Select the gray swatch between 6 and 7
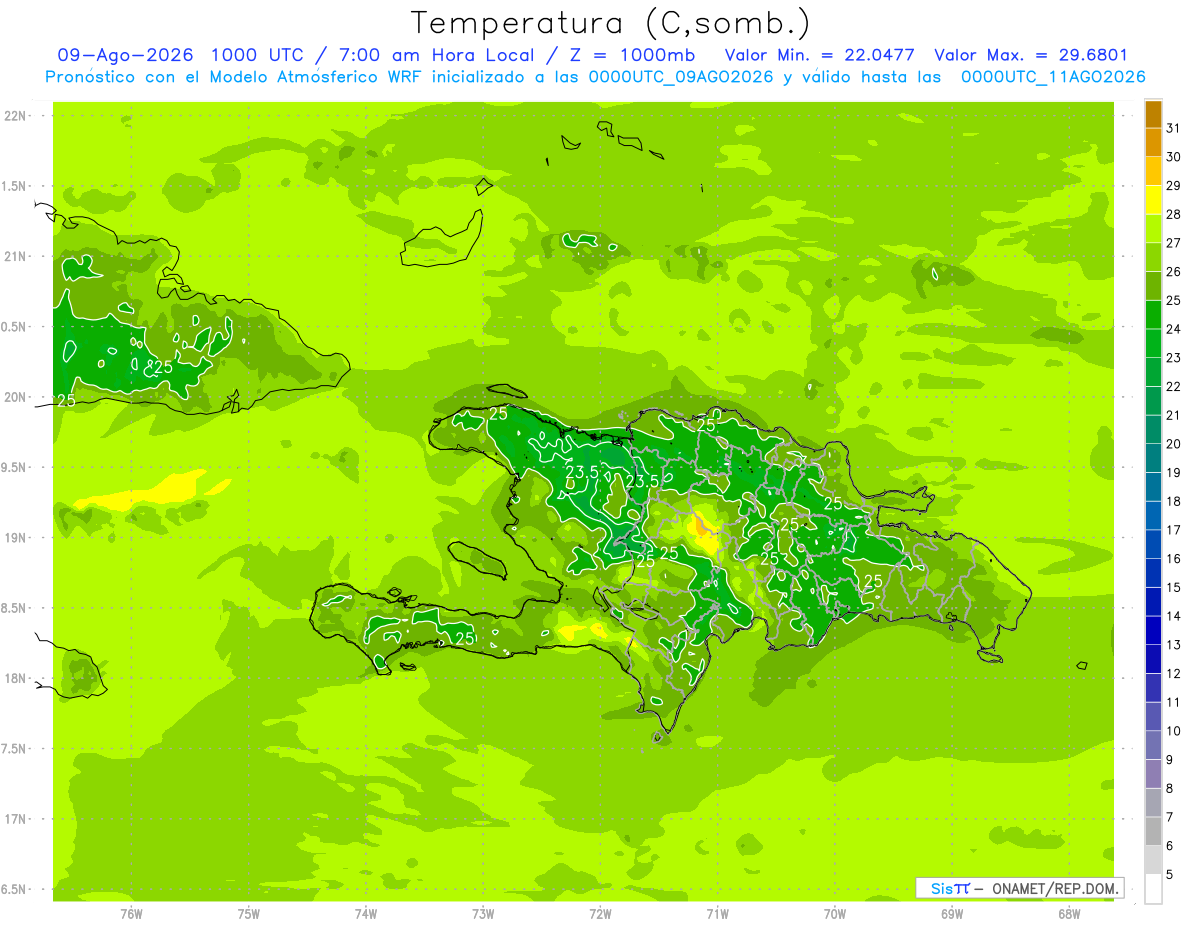Screen dimensions: 1200x927 [x=1153, y=831]
